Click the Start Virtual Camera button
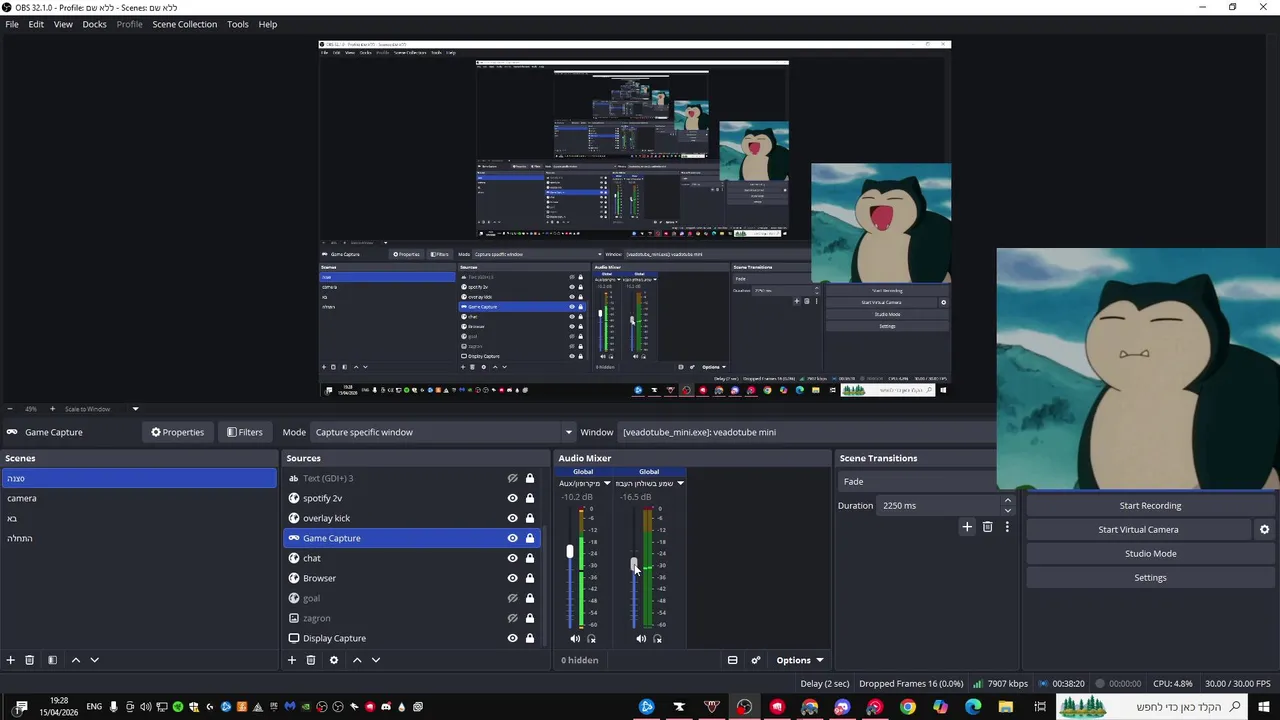The width and height of the screenshot is (1280, 720). coord(1138,530)
